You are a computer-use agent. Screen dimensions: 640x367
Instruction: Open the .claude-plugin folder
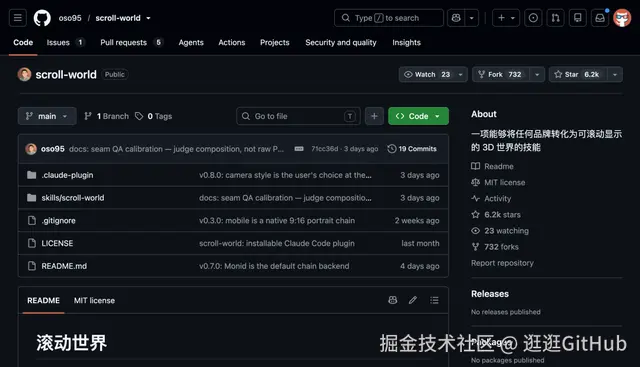click(67, 175)
